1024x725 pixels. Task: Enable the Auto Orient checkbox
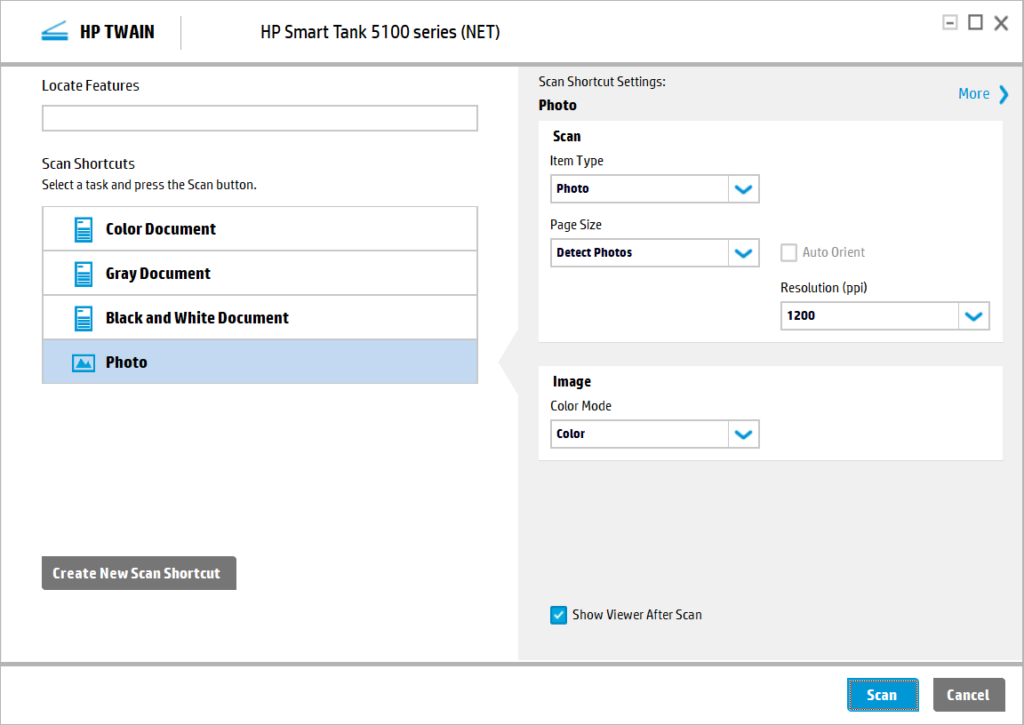789,253
